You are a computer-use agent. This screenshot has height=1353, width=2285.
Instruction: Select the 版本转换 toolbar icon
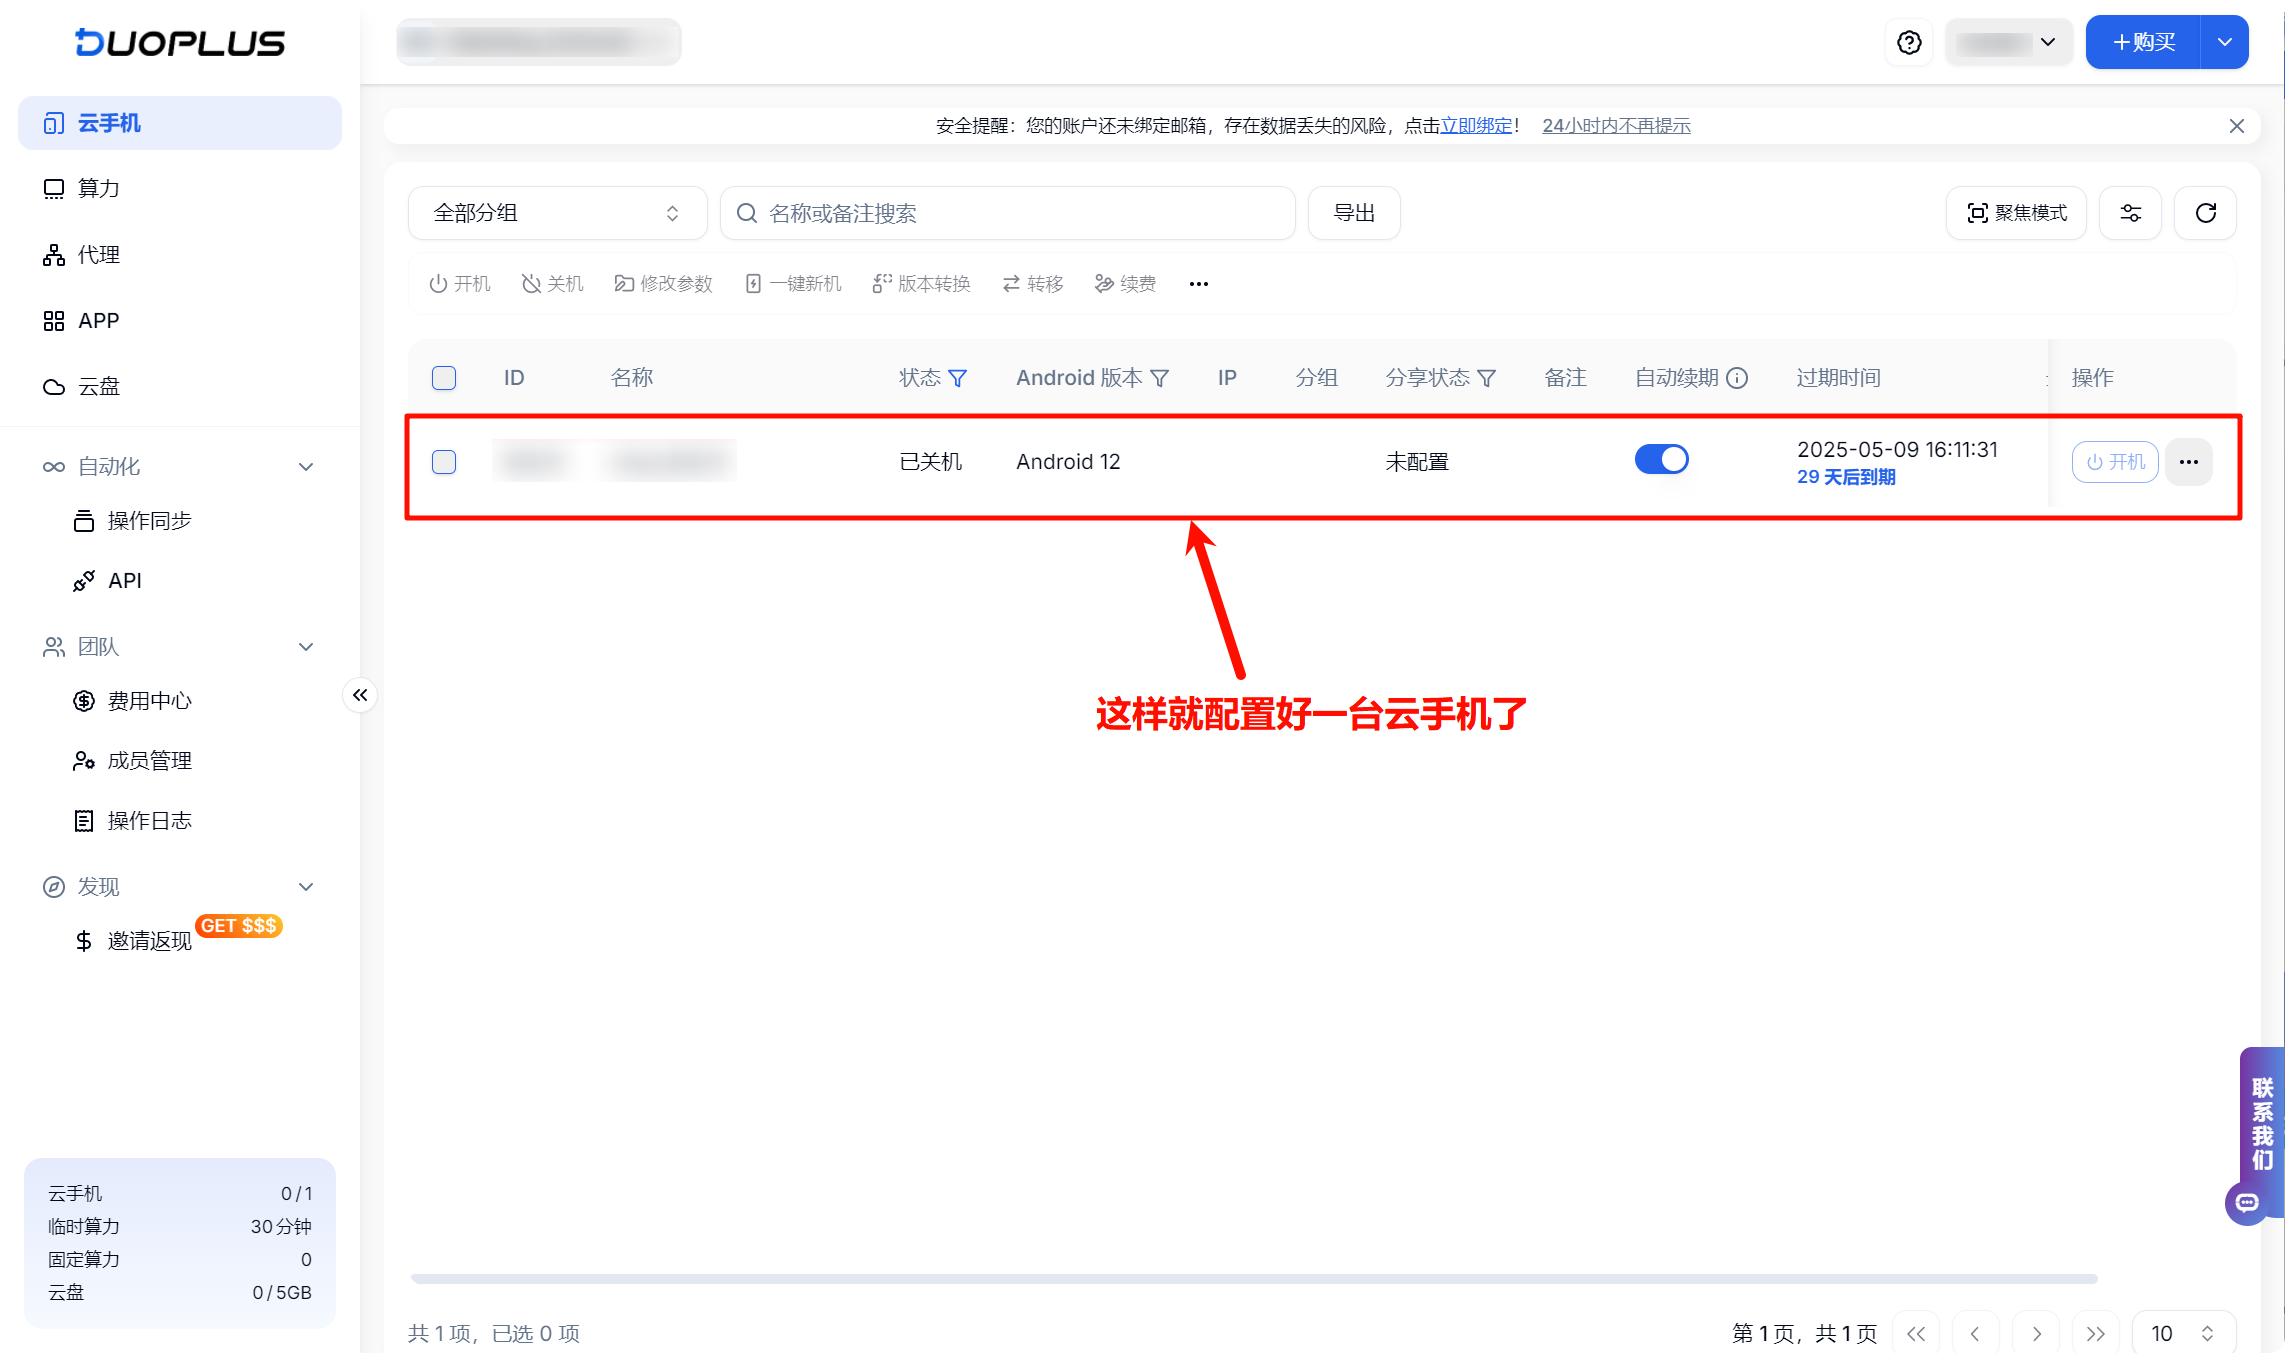(x=921, y=283)
